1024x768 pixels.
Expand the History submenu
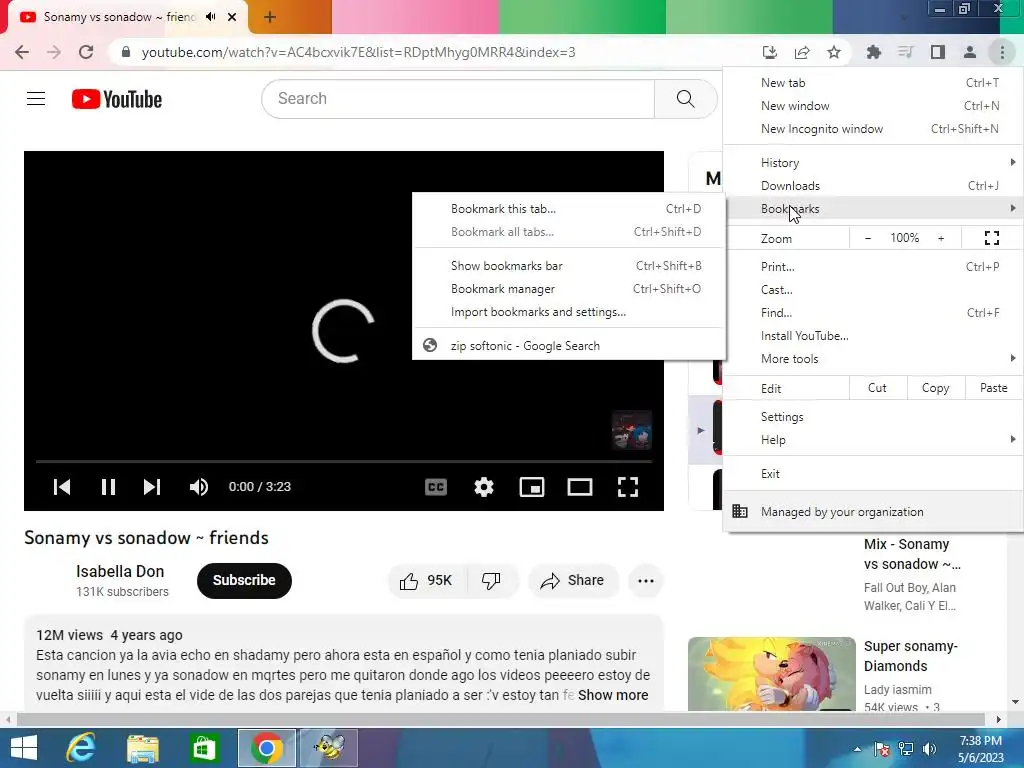[x=873, y=163]
